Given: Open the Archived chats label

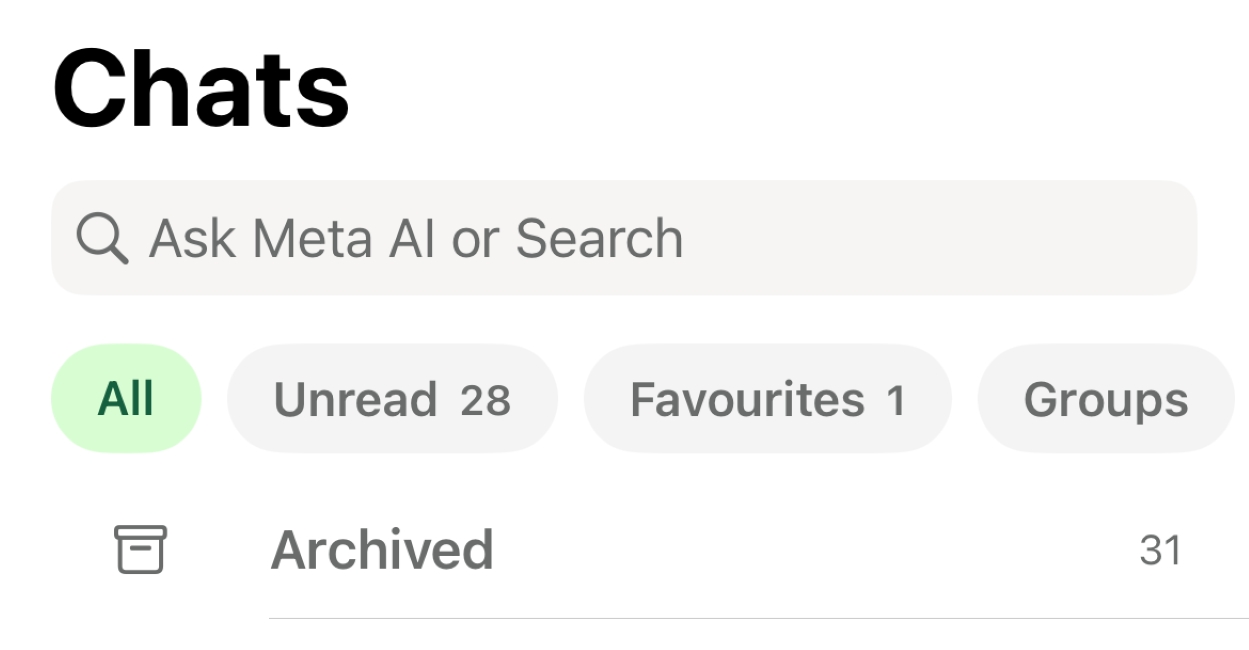Looking at the screenshot, I should coord(382,550).
